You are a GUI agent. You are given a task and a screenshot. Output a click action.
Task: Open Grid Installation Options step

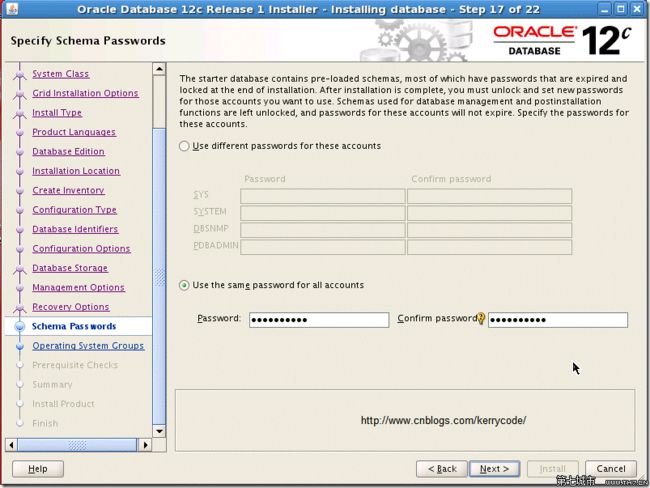(x=85, y=93)
